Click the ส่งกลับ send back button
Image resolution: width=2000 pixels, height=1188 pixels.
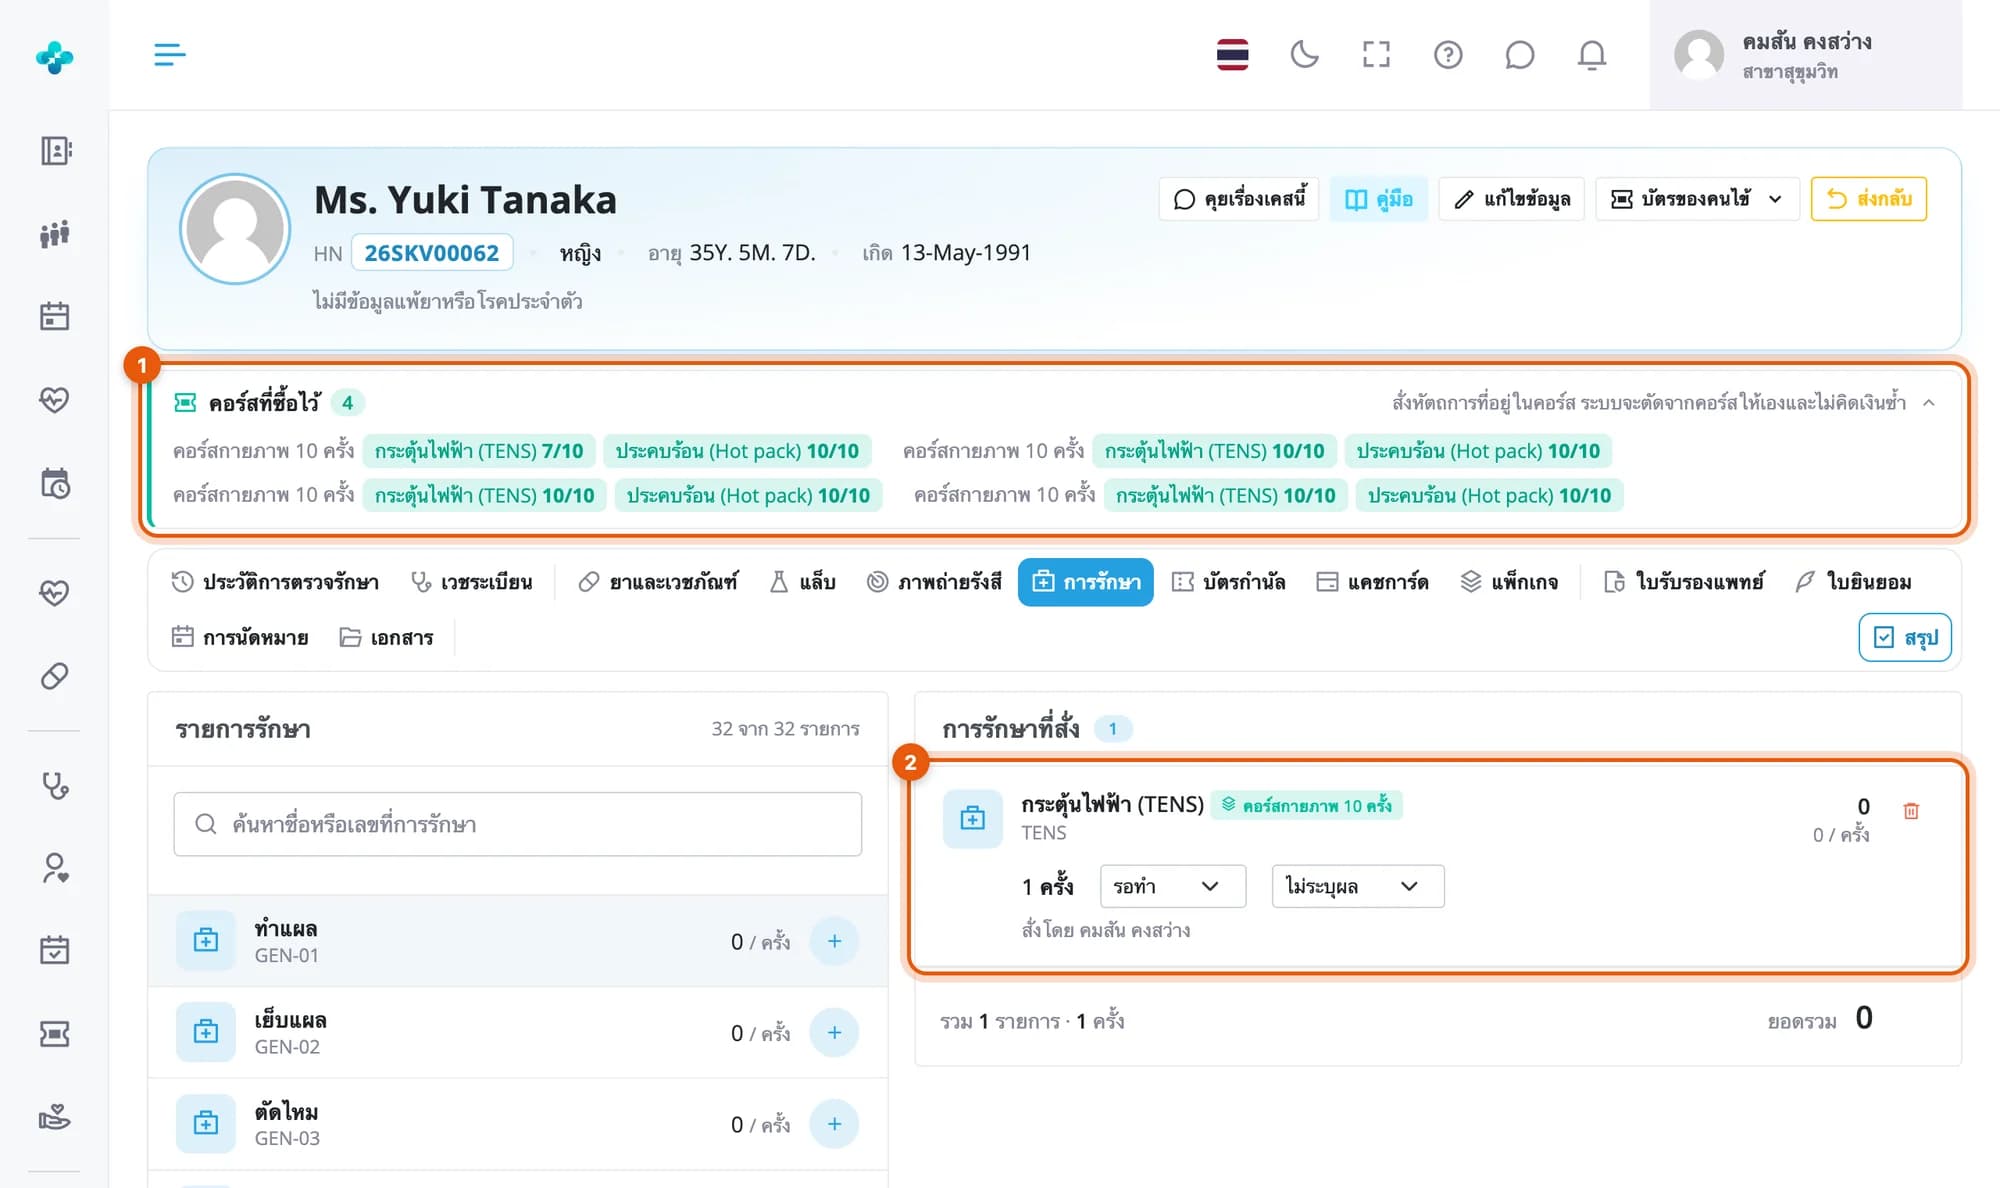[1869, 199]
